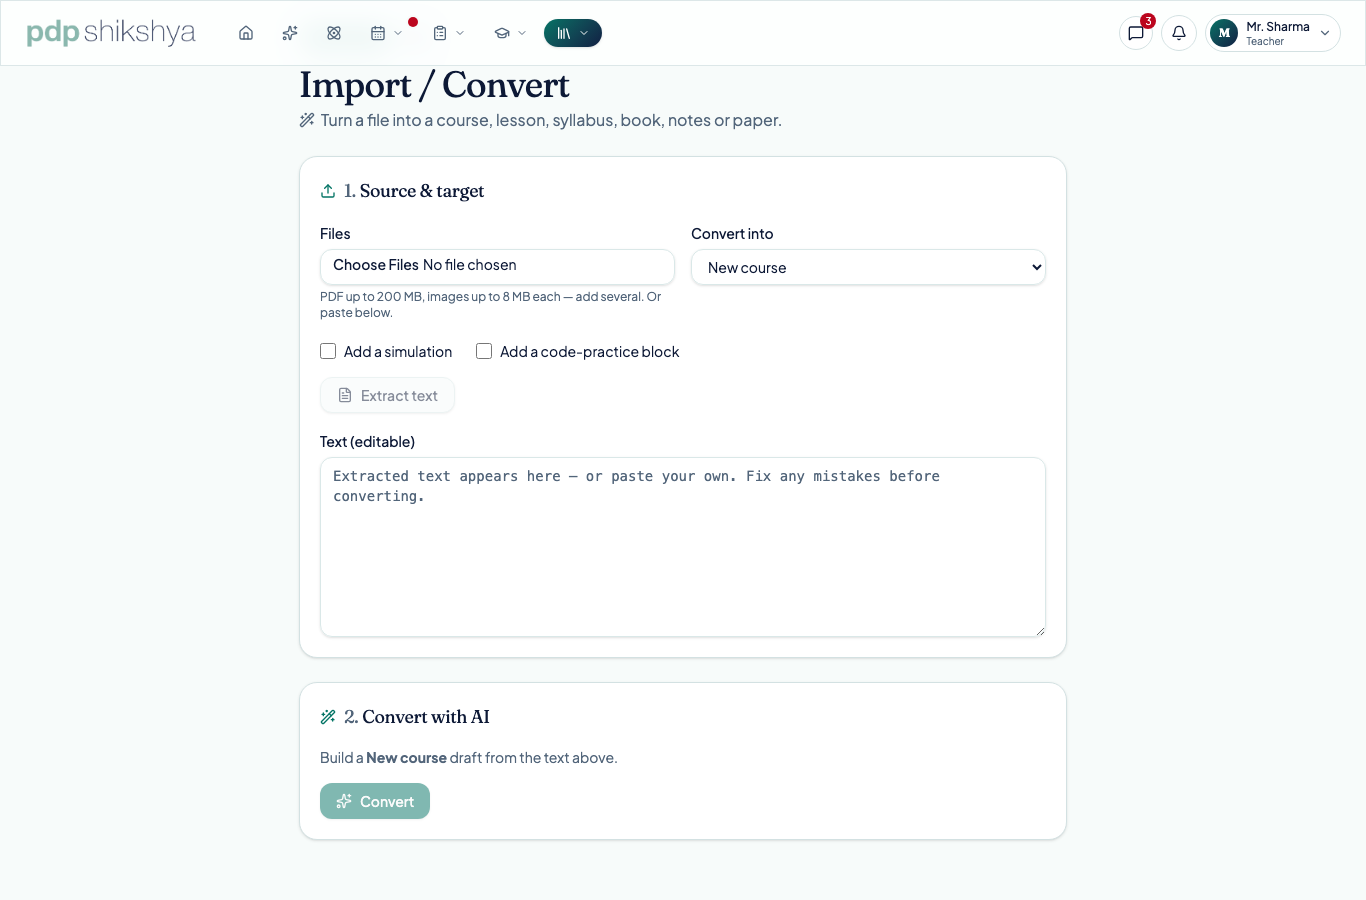
Task: Open the chat messages icon
Action: [1136, 33]
